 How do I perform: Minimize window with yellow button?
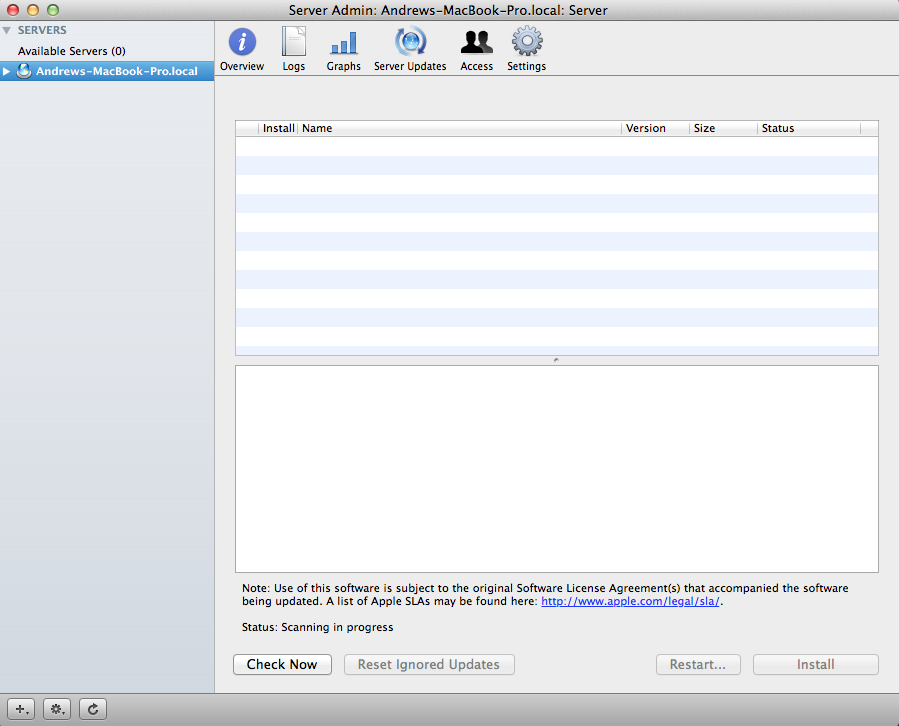(x=33, y=10)
